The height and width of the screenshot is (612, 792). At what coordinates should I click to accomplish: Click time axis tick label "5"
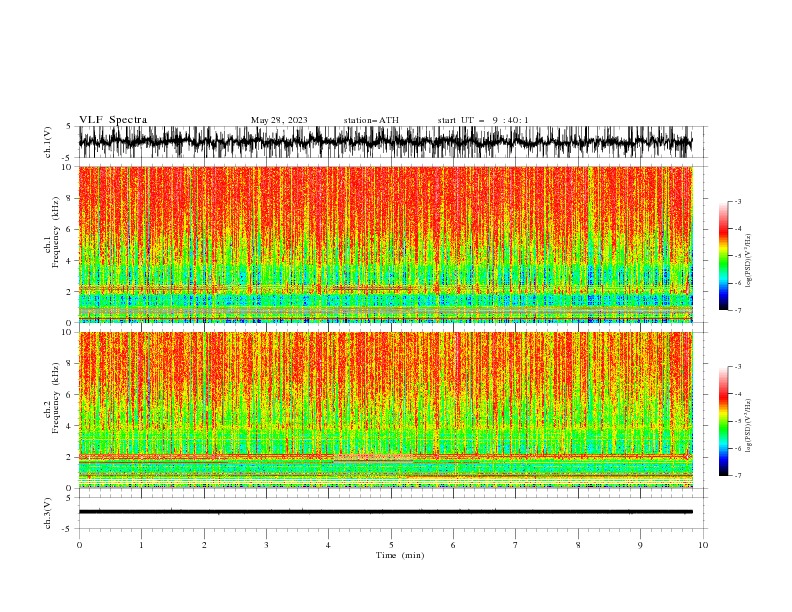[391, 545]
